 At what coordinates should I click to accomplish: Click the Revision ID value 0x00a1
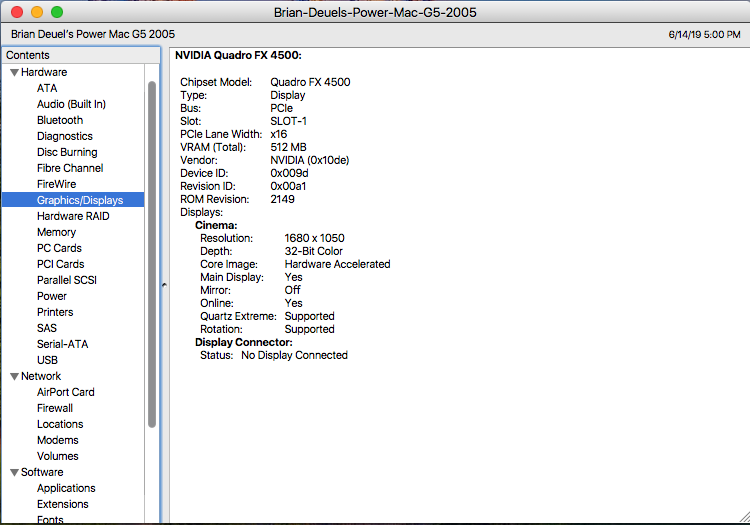point(288,186)
